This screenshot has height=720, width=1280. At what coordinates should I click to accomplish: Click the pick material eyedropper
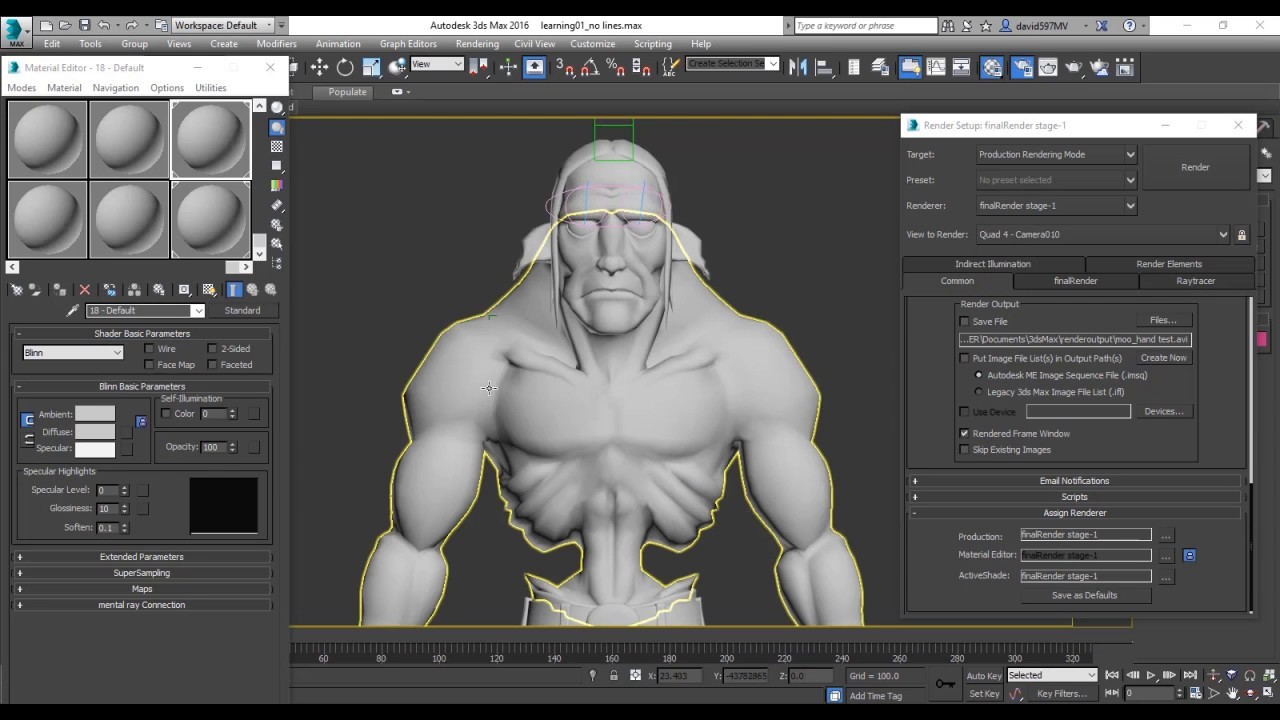(x=72, y=309)
